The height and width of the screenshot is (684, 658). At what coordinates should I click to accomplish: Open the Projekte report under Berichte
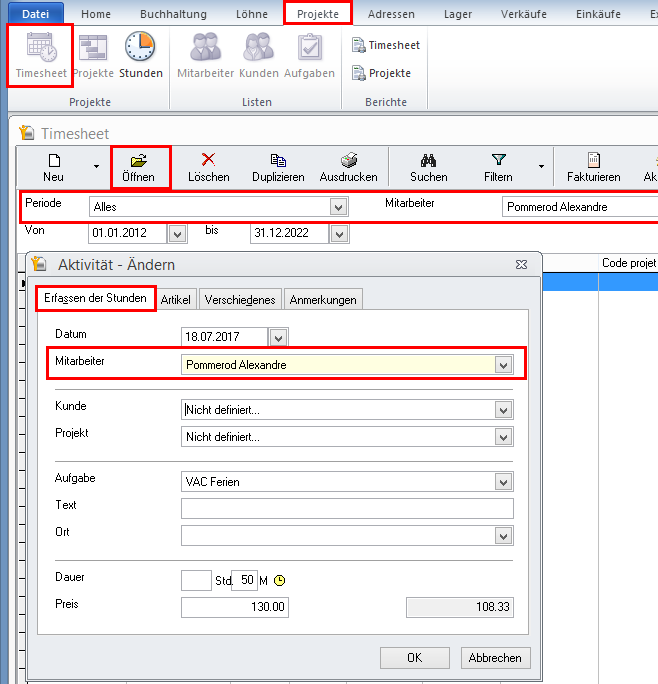tap(381, 73)
